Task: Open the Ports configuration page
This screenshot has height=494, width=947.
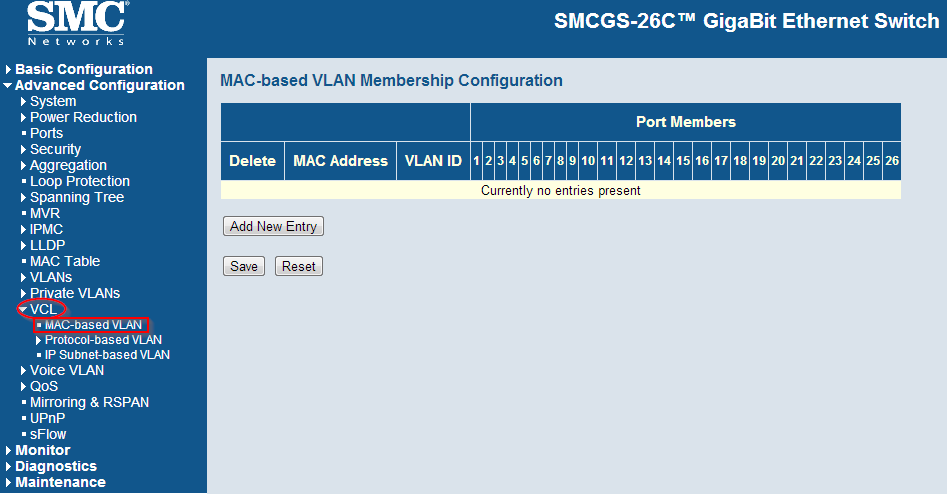Action: point(46,133)
